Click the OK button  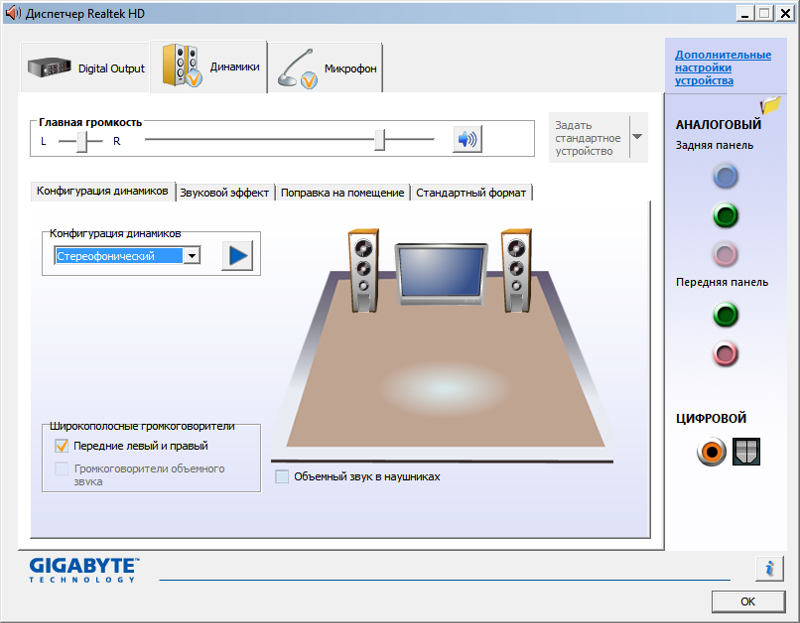748,602
